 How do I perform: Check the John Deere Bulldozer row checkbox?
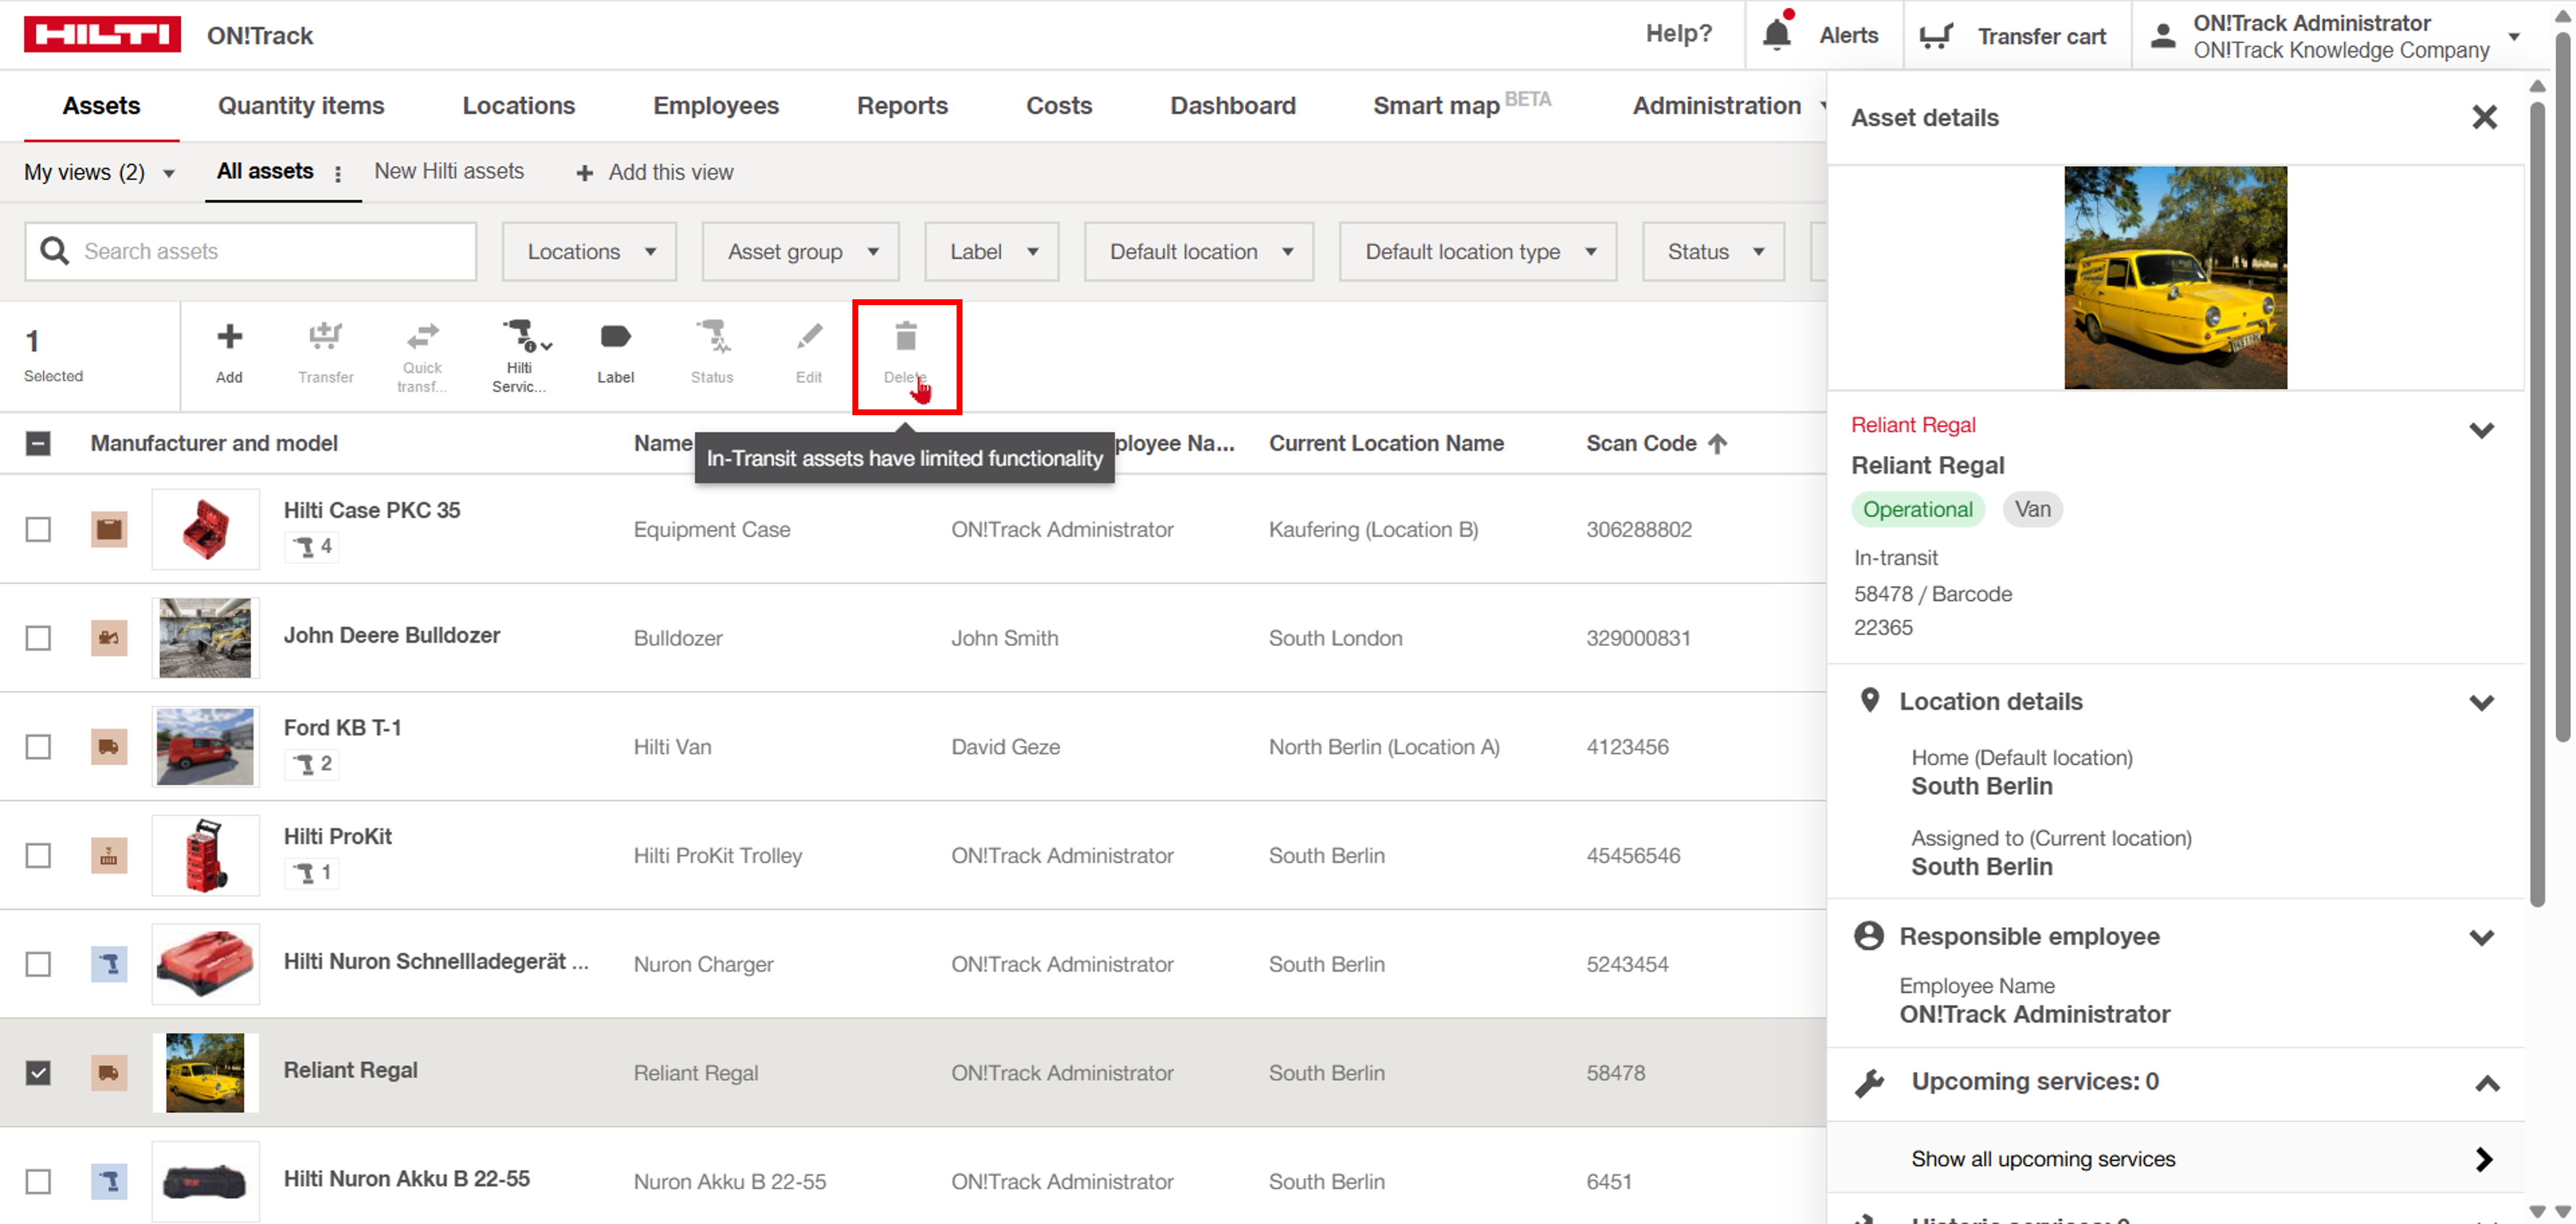pyautogui.click(x=38, y=638)
